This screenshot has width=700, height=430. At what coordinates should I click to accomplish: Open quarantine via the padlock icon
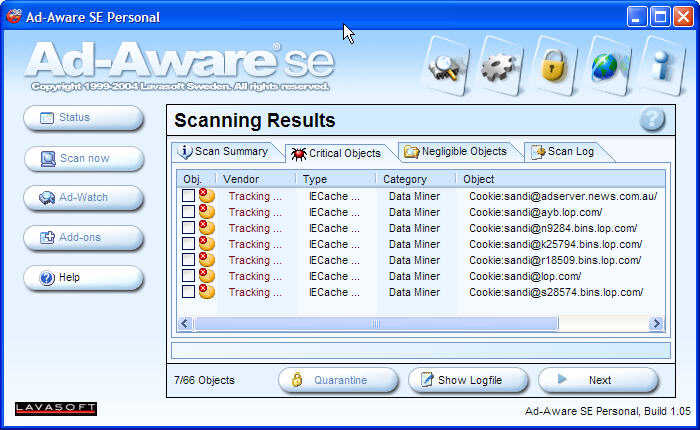(554, 66)
